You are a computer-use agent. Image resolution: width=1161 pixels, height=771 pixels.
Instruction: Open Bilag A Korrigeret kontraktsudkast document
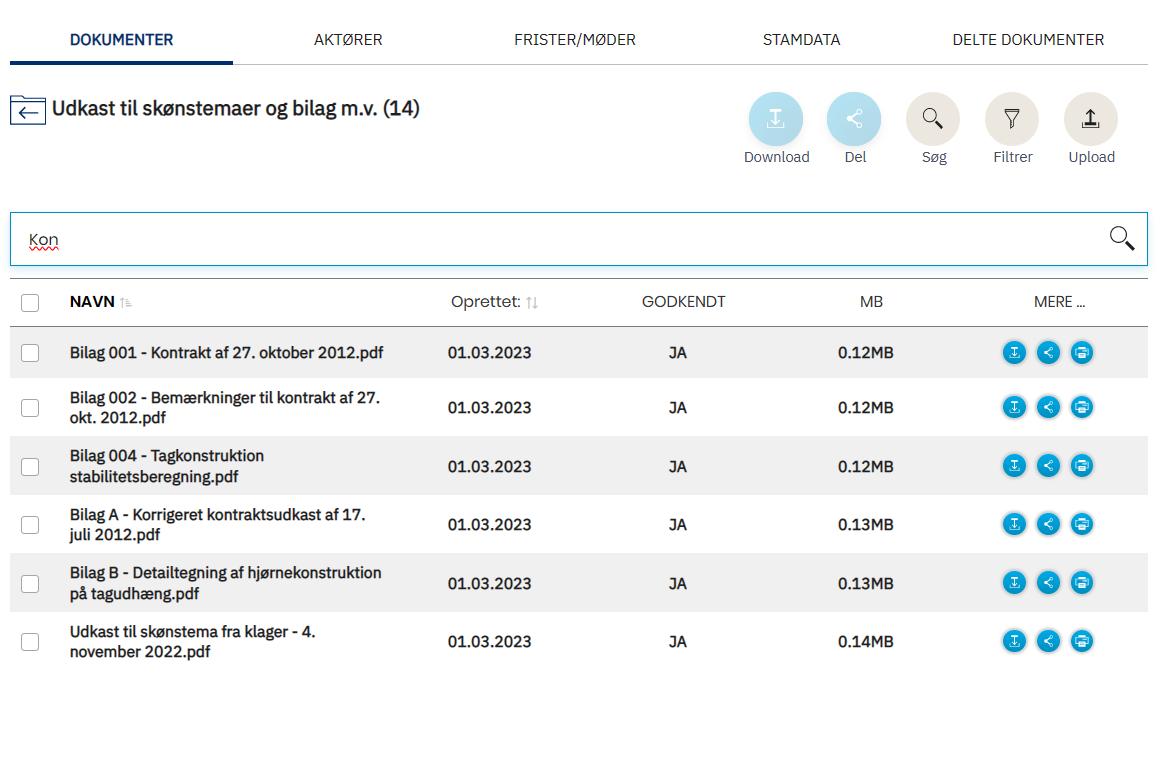pos(218,524)
